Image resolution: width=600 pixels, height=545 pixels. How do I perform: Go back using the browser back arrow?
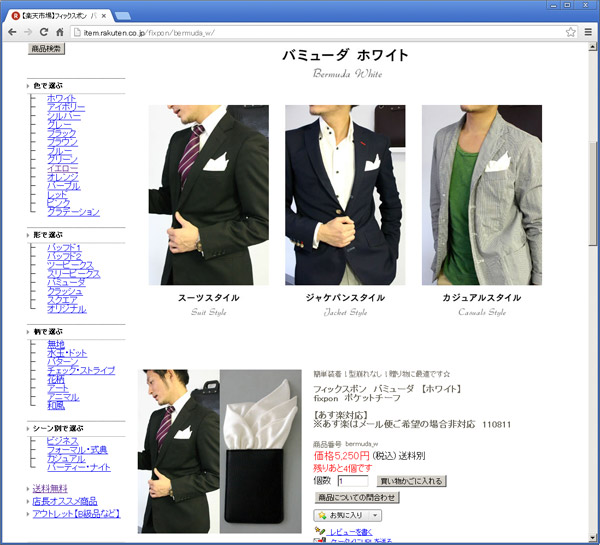[x=12, y=32]
